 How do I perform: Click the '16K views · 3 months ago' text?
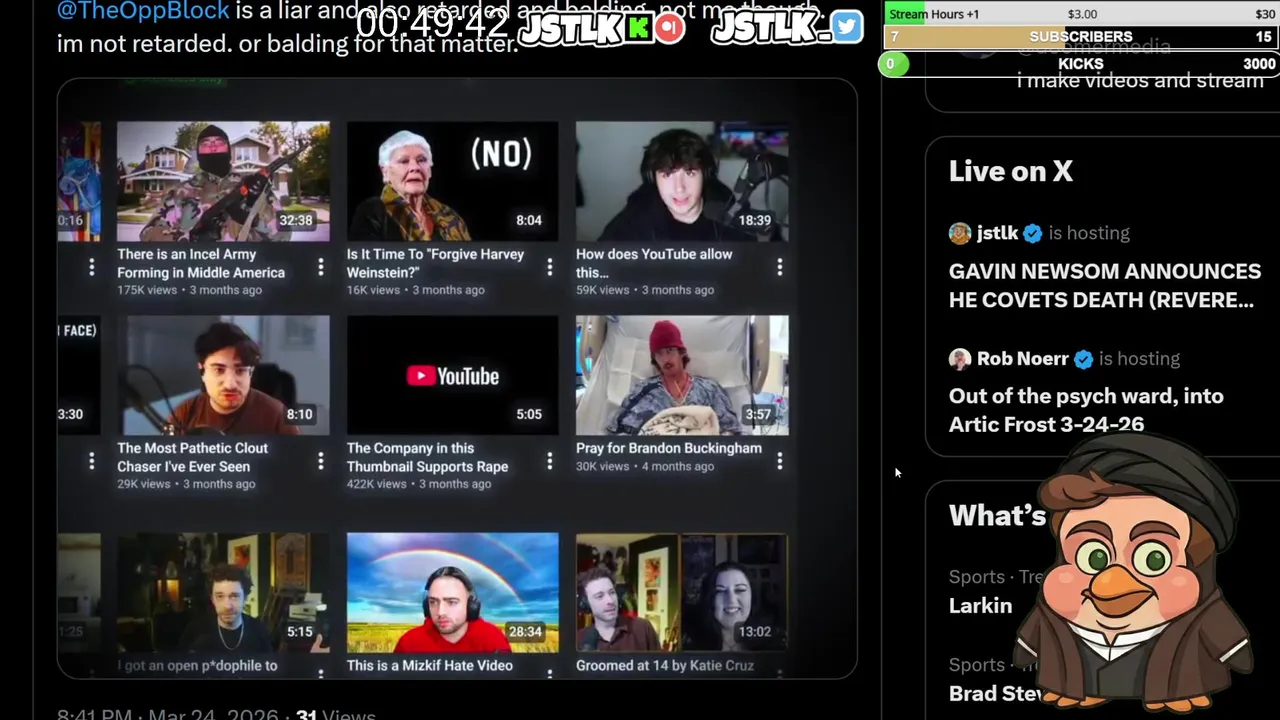click(416, 290)
